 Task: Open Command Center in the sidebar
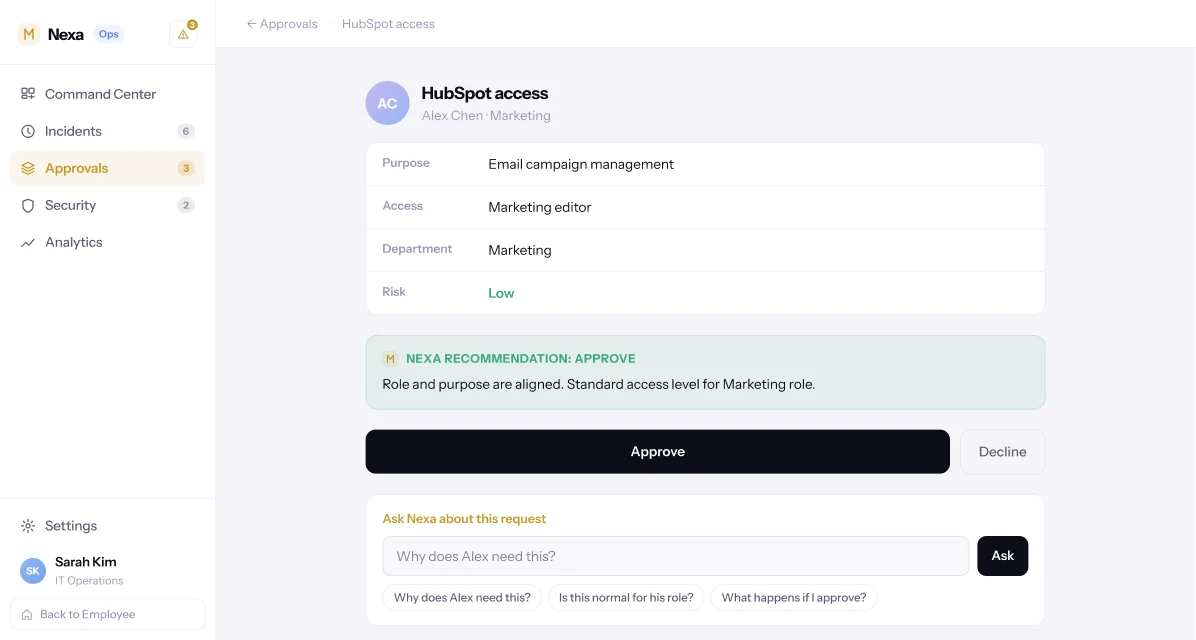coord(108,94)
